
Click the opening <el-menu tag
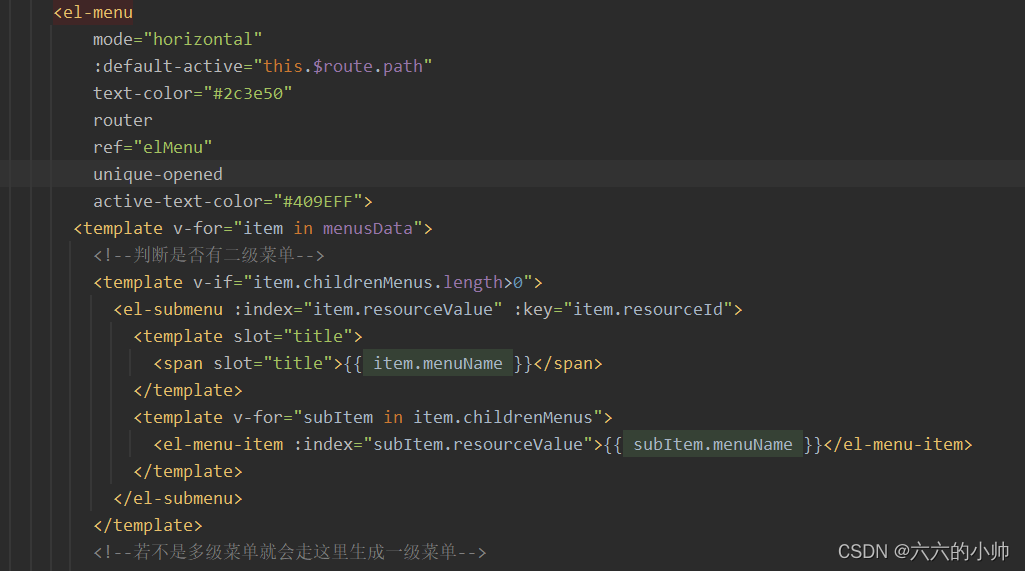pos(93,12)
